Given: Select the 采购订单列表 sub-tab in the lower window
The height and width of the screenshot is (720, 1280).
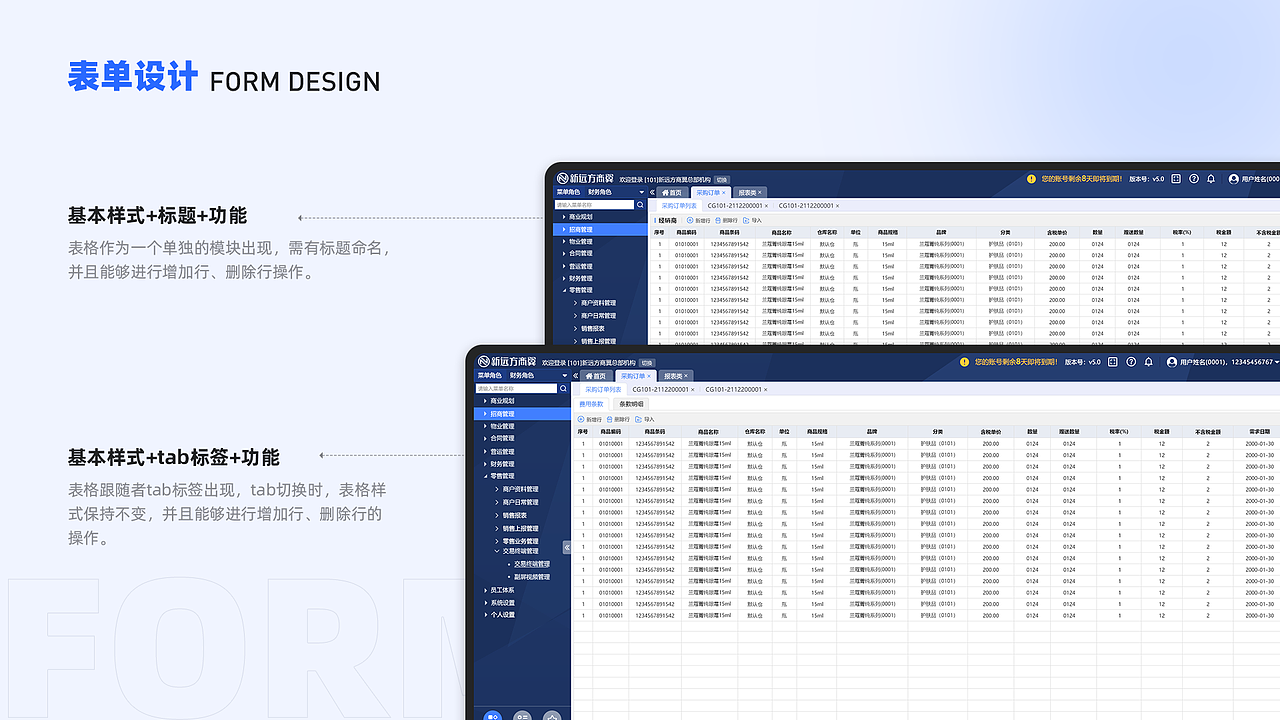Looking at the screenshot, I should click(x=603, y=390).
